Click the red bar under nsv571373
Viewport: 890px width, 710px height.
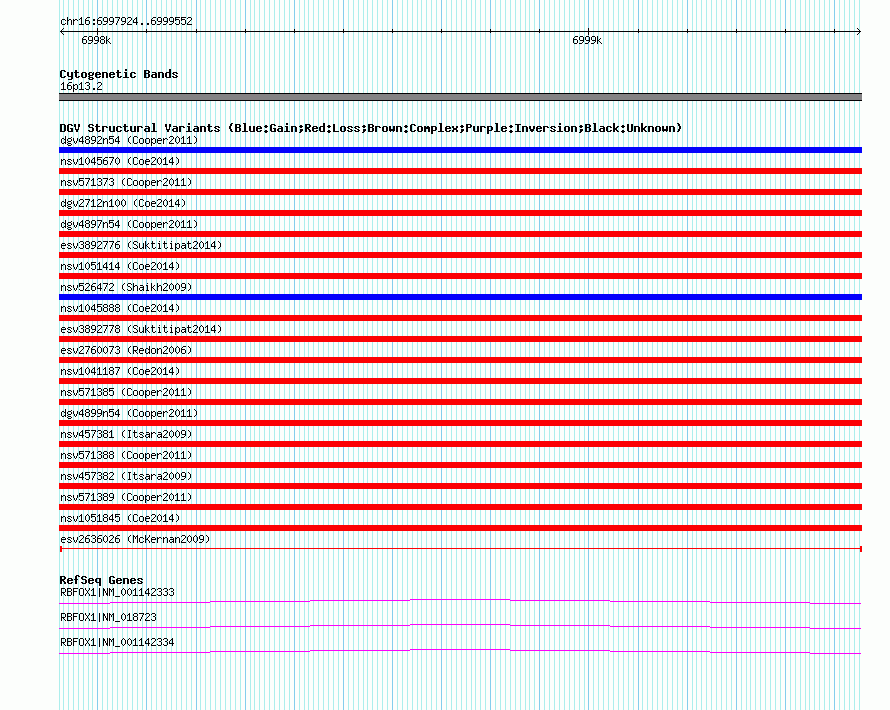[x=460, y=192]
